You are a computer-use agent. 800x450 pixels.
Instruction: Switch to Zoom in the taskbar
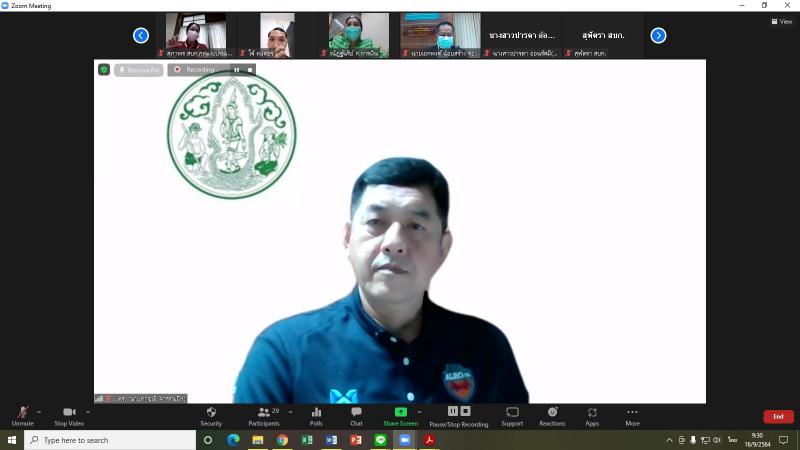coord(405,440)
